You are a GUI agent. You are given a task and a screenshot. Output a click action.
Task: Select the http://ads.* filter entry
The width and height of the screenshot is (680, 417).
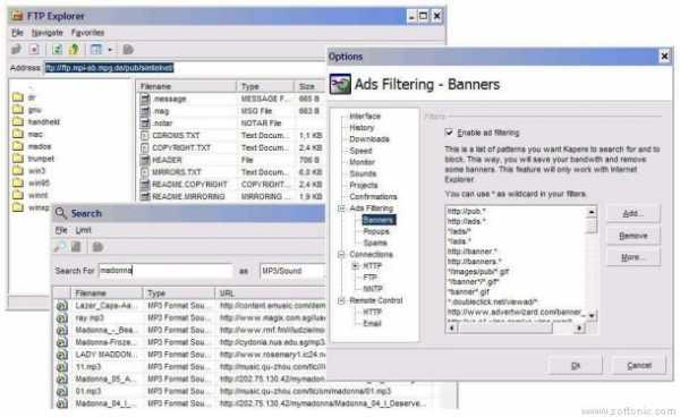pyautogui.click(x=466, y=222)
